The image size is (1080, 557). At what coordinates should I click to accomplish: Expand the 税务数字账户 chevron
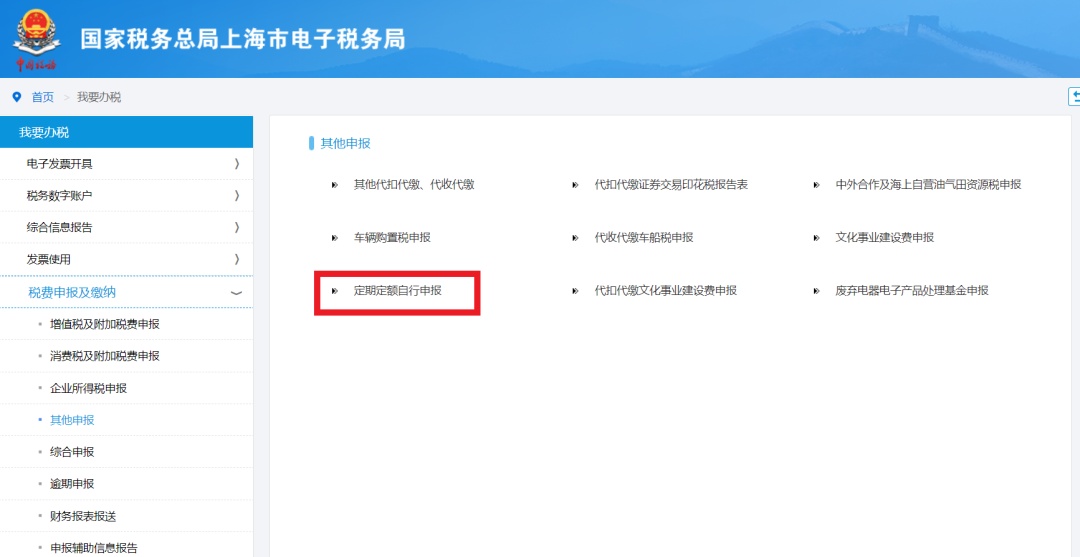[237, 196]
